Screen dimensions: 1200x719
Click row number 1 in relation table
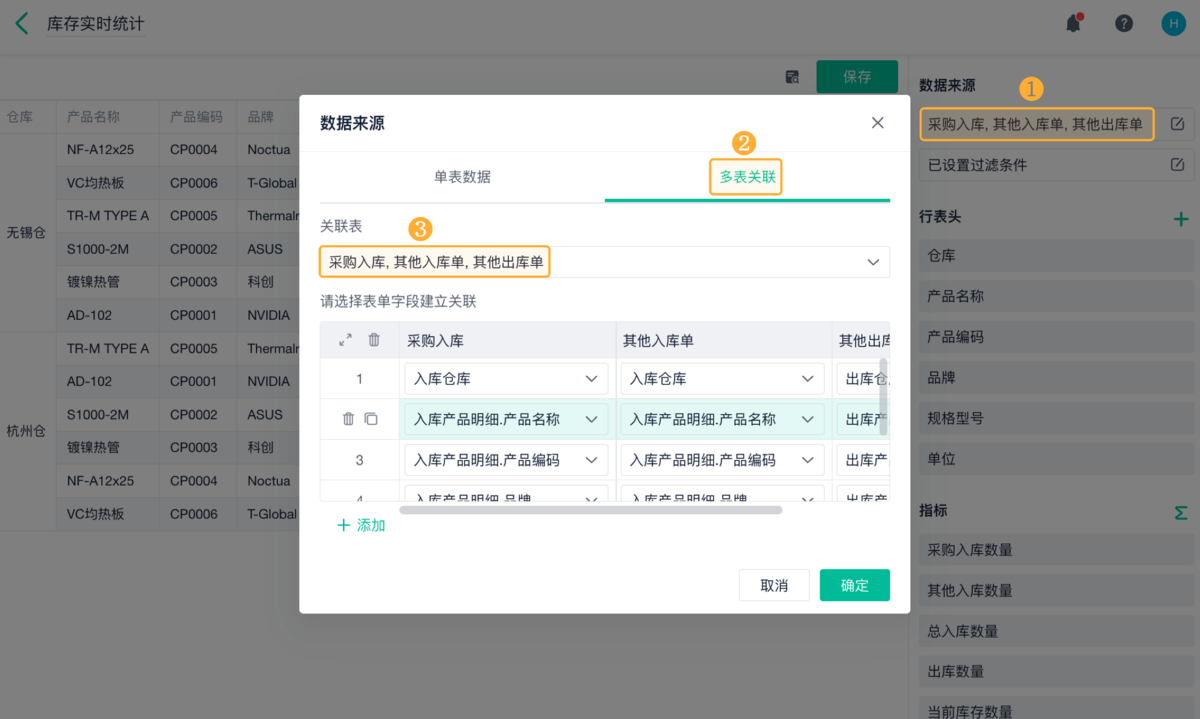[360, 379]
